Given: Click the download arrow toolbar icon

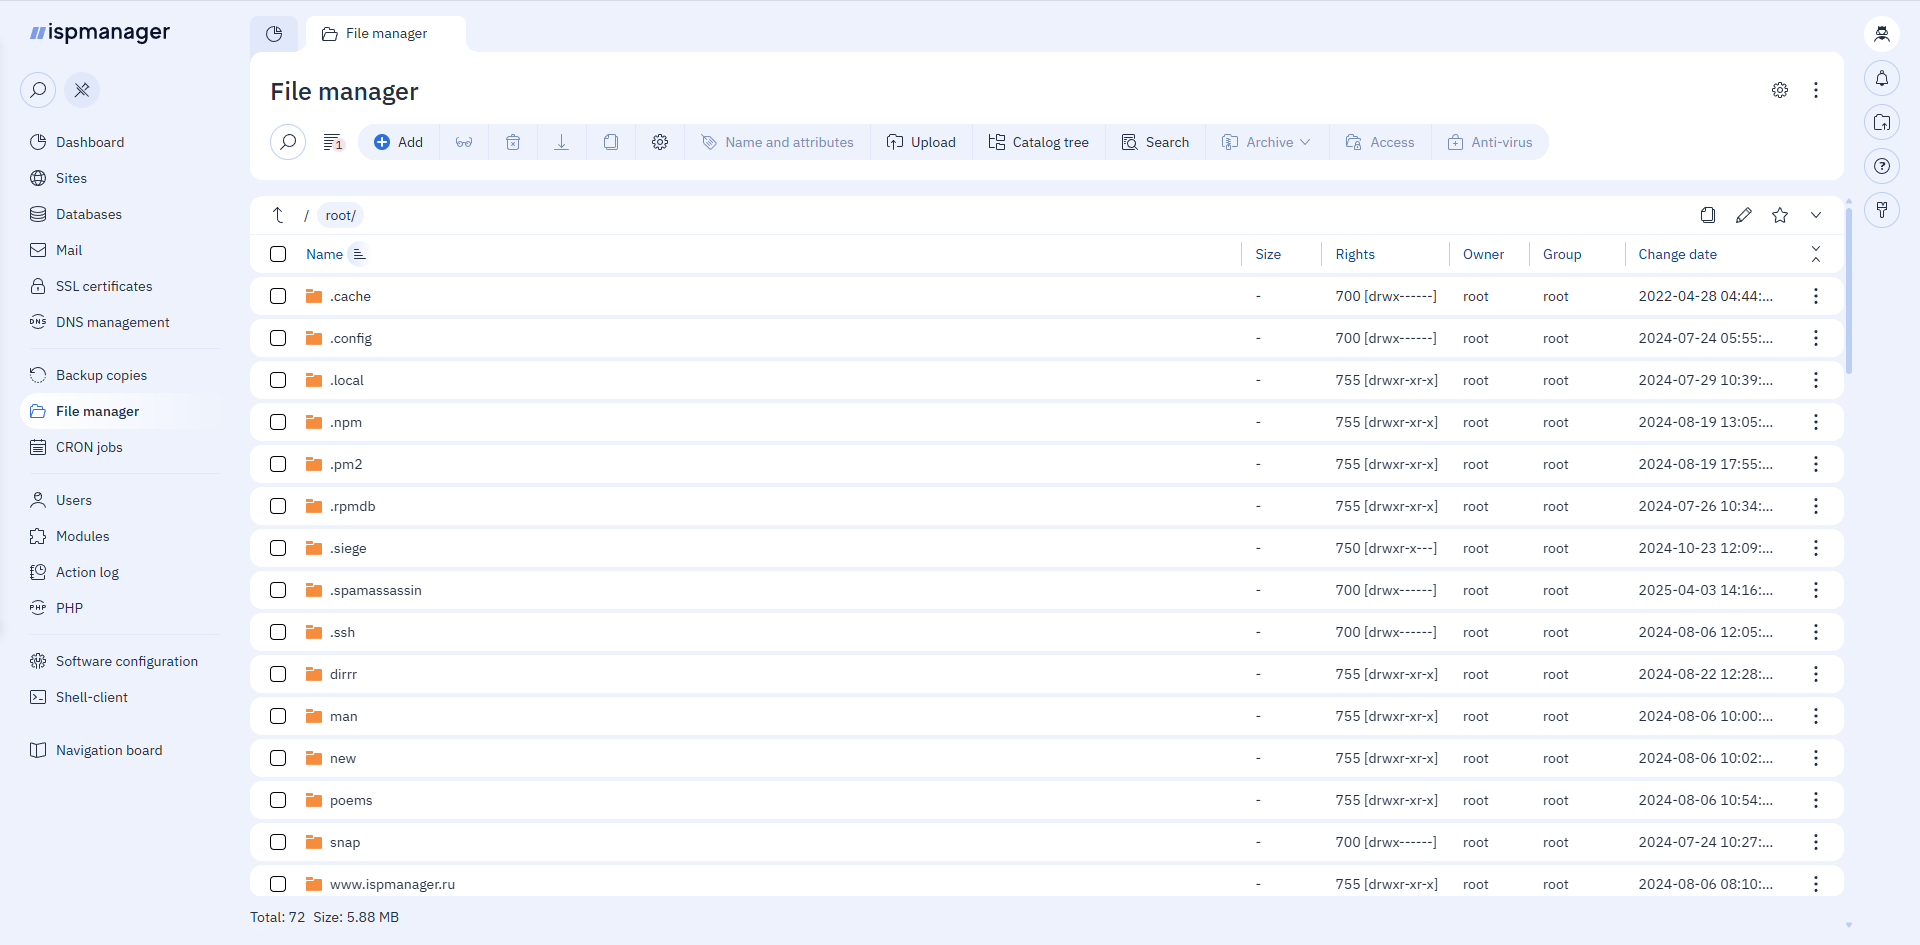Looking at the screenshot, I should click(562, 142).
